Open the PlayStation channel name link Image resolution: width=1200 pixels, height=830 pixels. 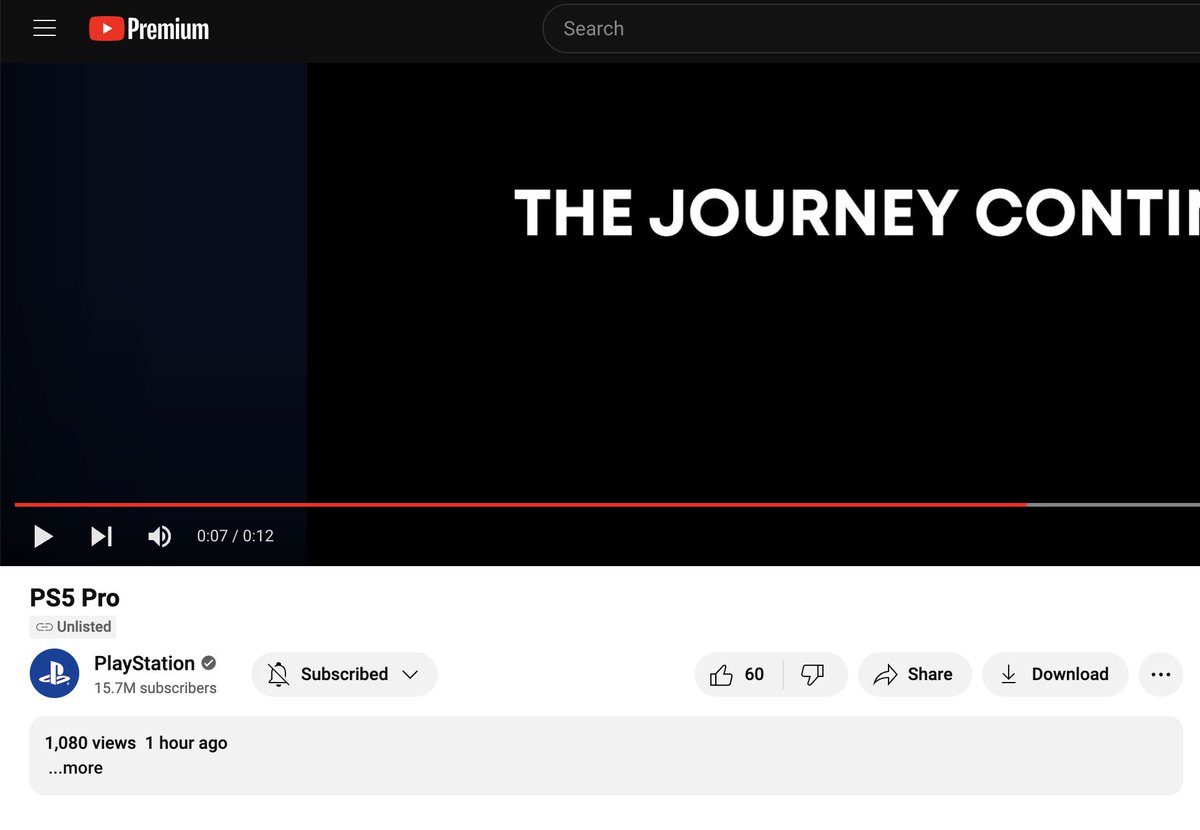click(x=144, y=663)
